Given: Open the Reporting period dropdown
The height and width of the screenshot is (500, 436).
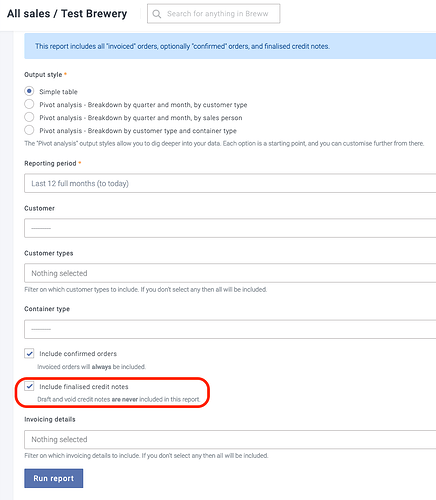Looking at the screenshot, I should [230, 183].
